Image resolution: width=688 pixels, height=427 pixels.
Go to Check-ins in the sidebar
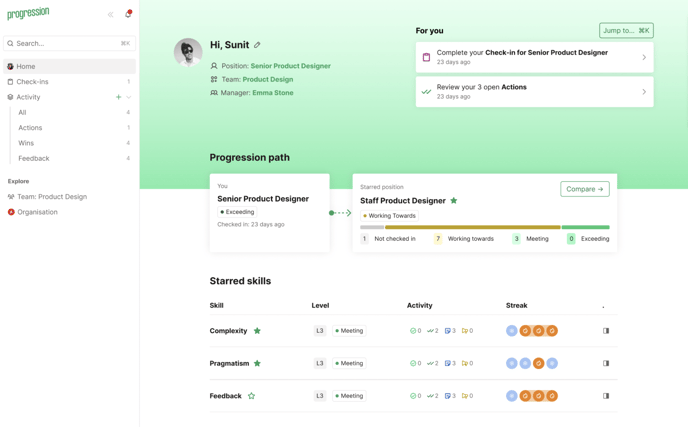coord(32,82)
